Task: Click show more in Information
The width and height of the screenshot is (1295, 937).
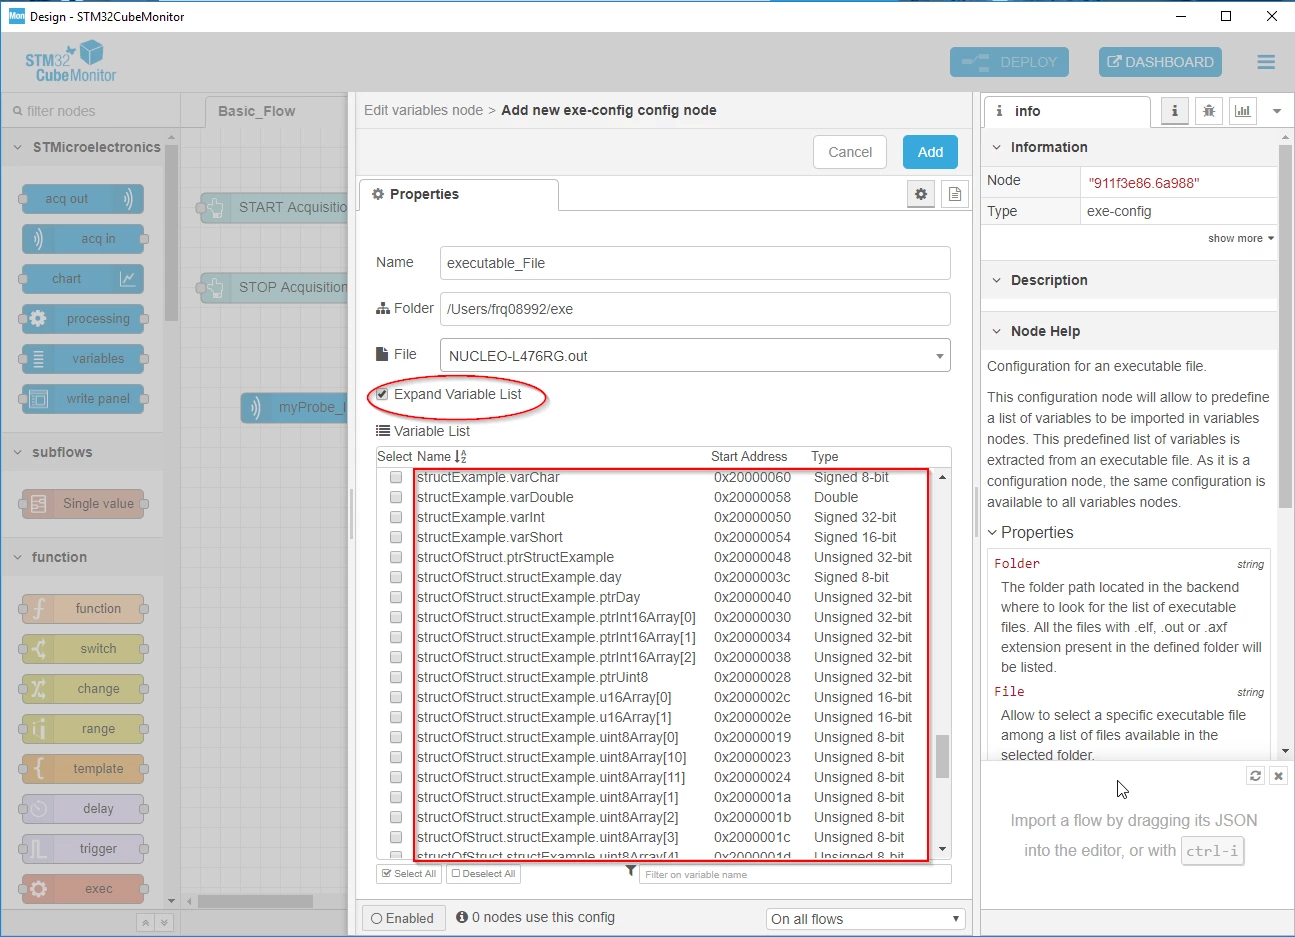Action: pyautogui.click(x=1241, y=238)
